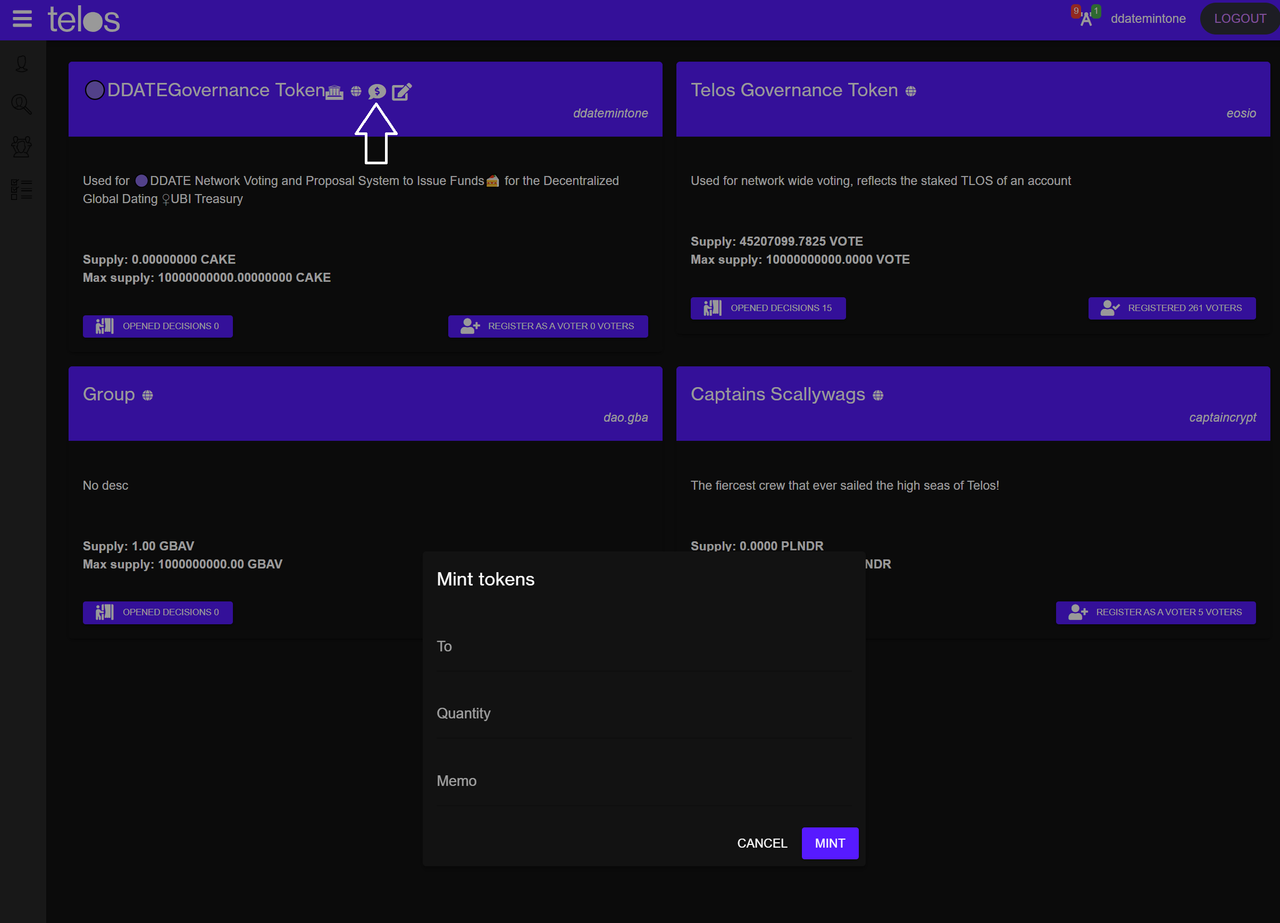The height and width of the screenshot is (923, 1280).
Task: Click the DDATE Network Voting description text
Action: click(x=351, y=190)
